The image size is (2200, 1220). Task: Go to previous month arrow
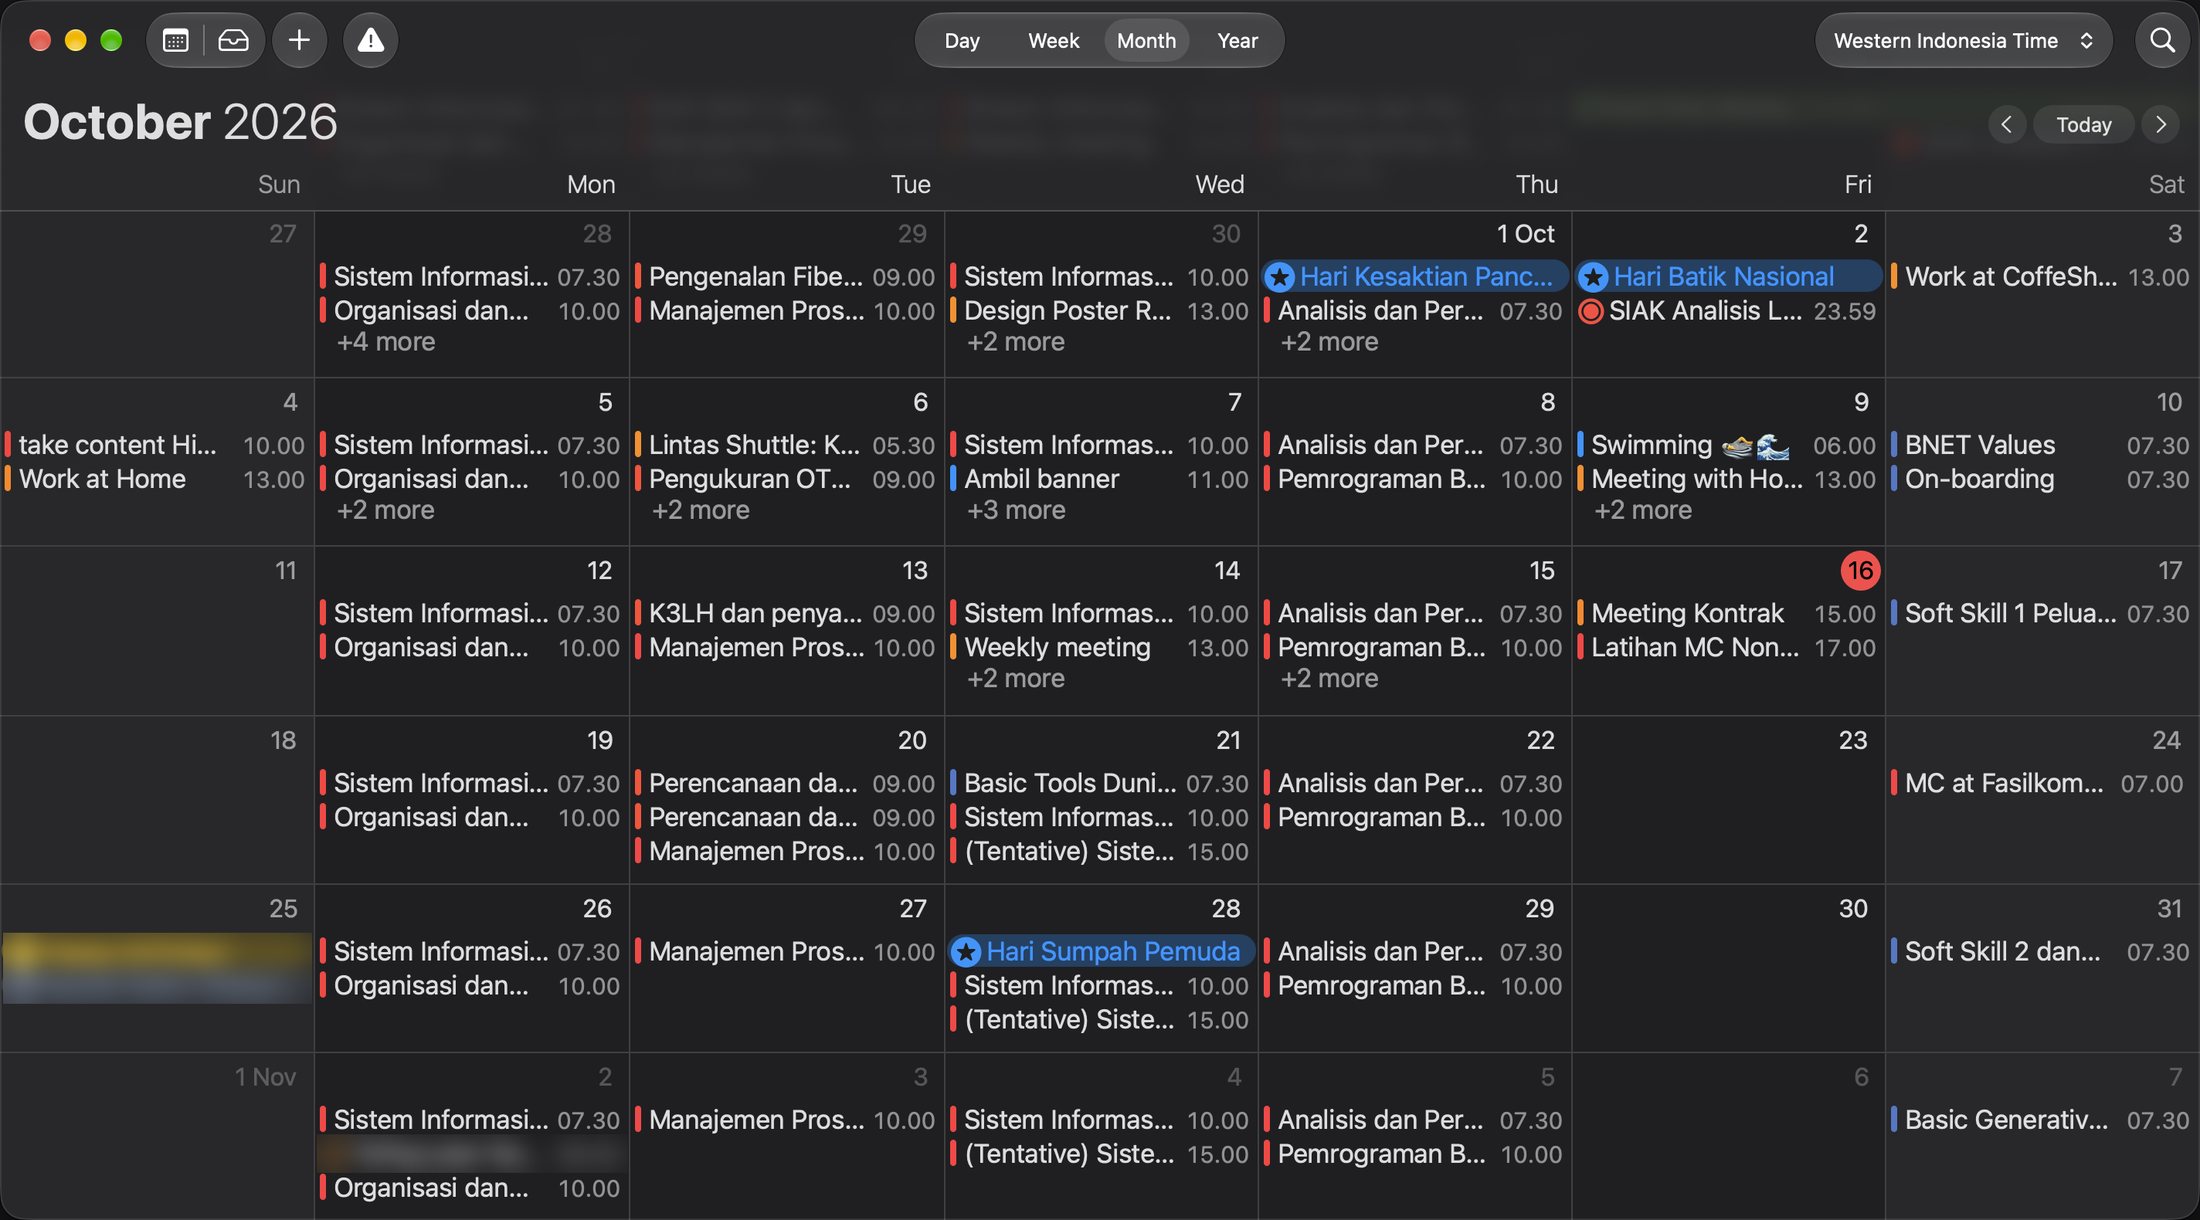[2006, 124]
